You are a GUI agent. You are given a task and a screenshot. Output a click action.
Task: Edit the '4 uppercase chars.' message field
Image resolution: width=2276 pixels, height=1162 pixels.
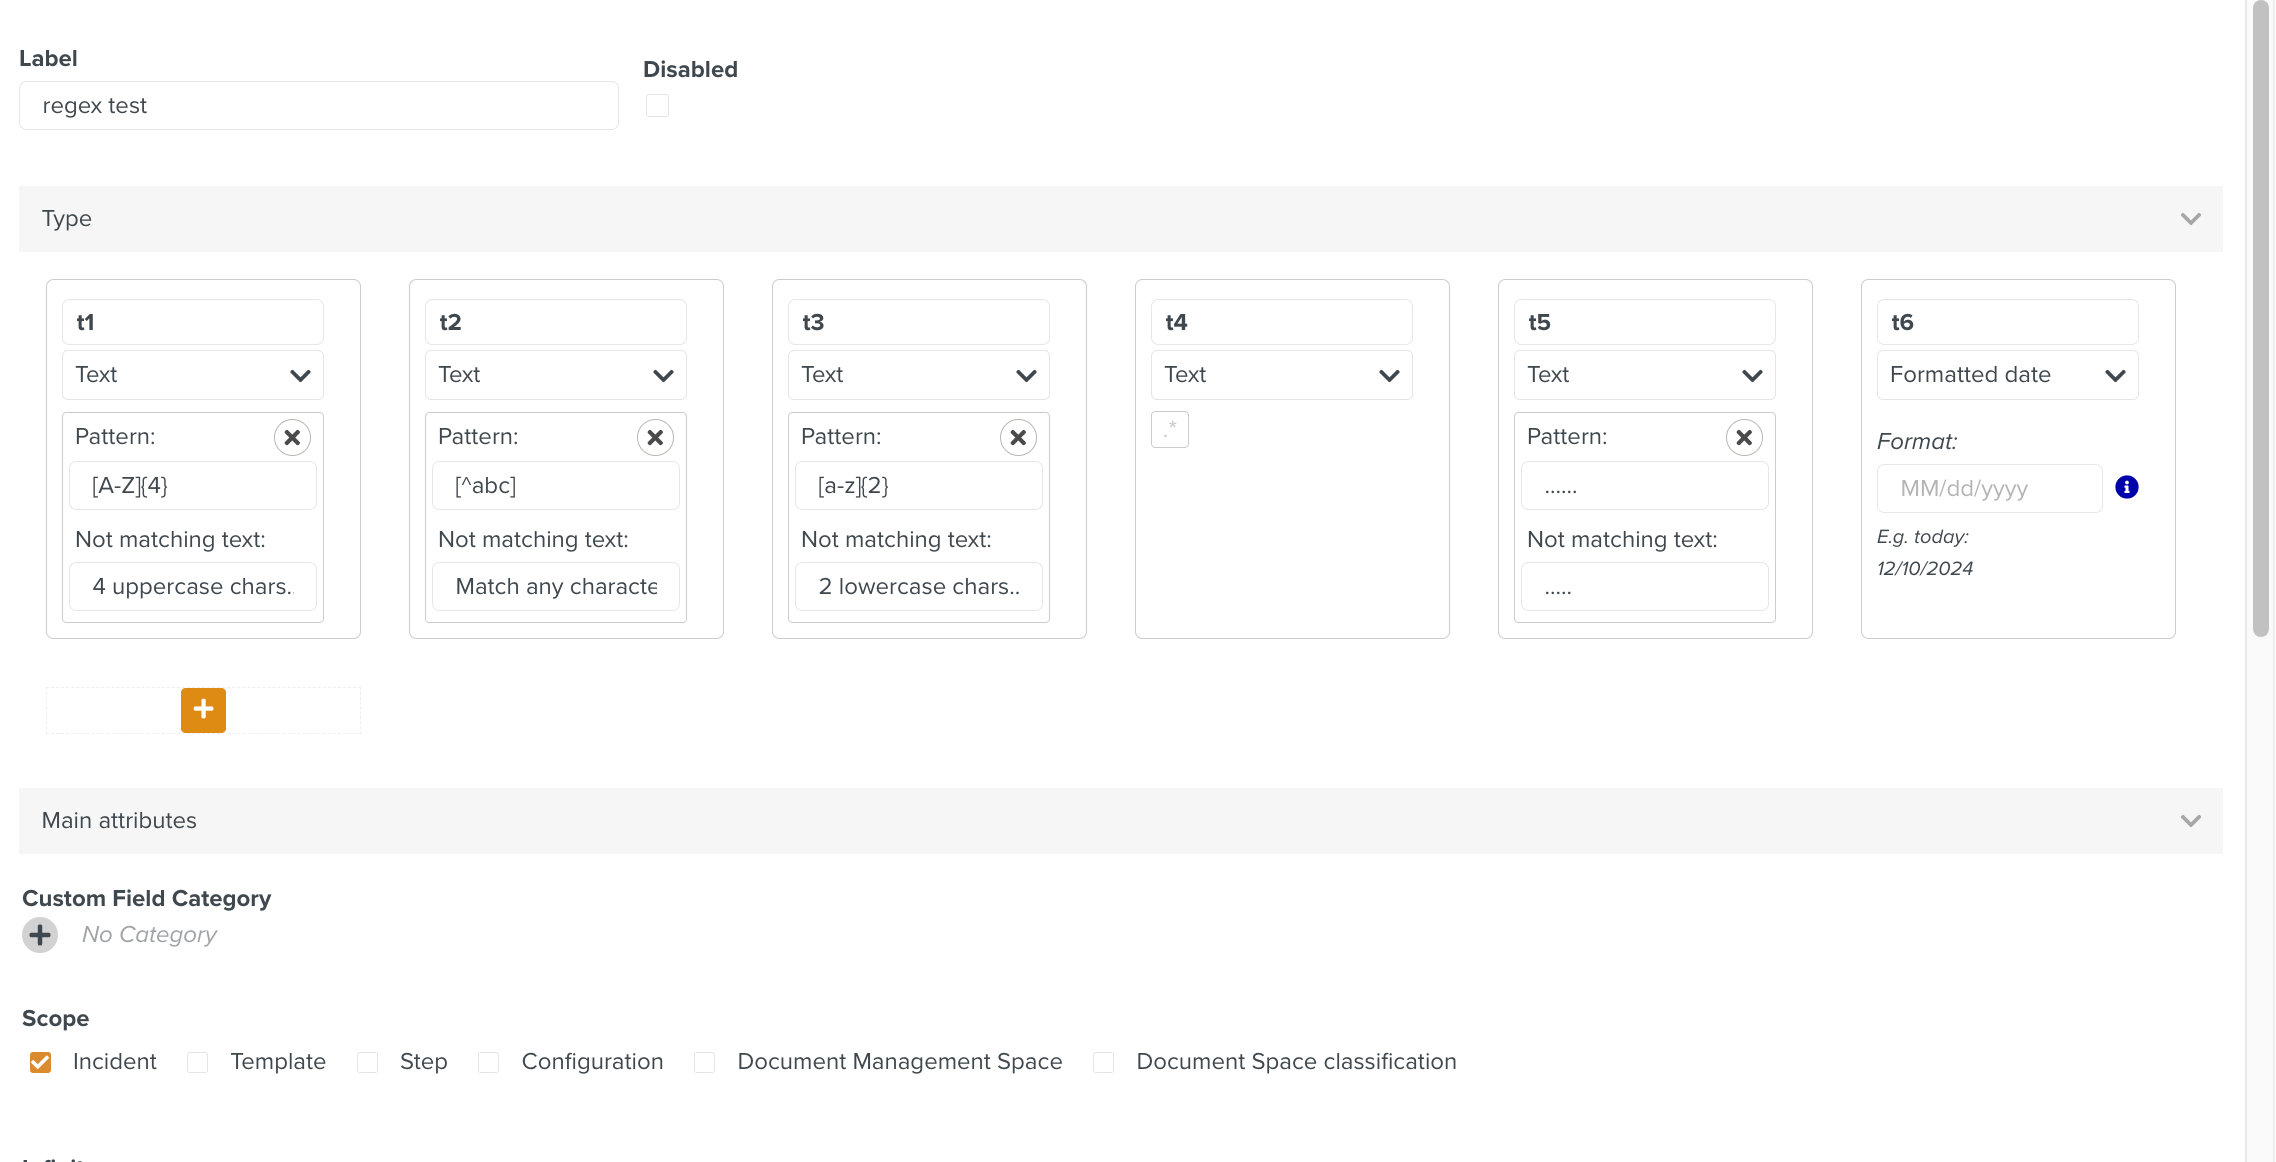coord(193,587)
